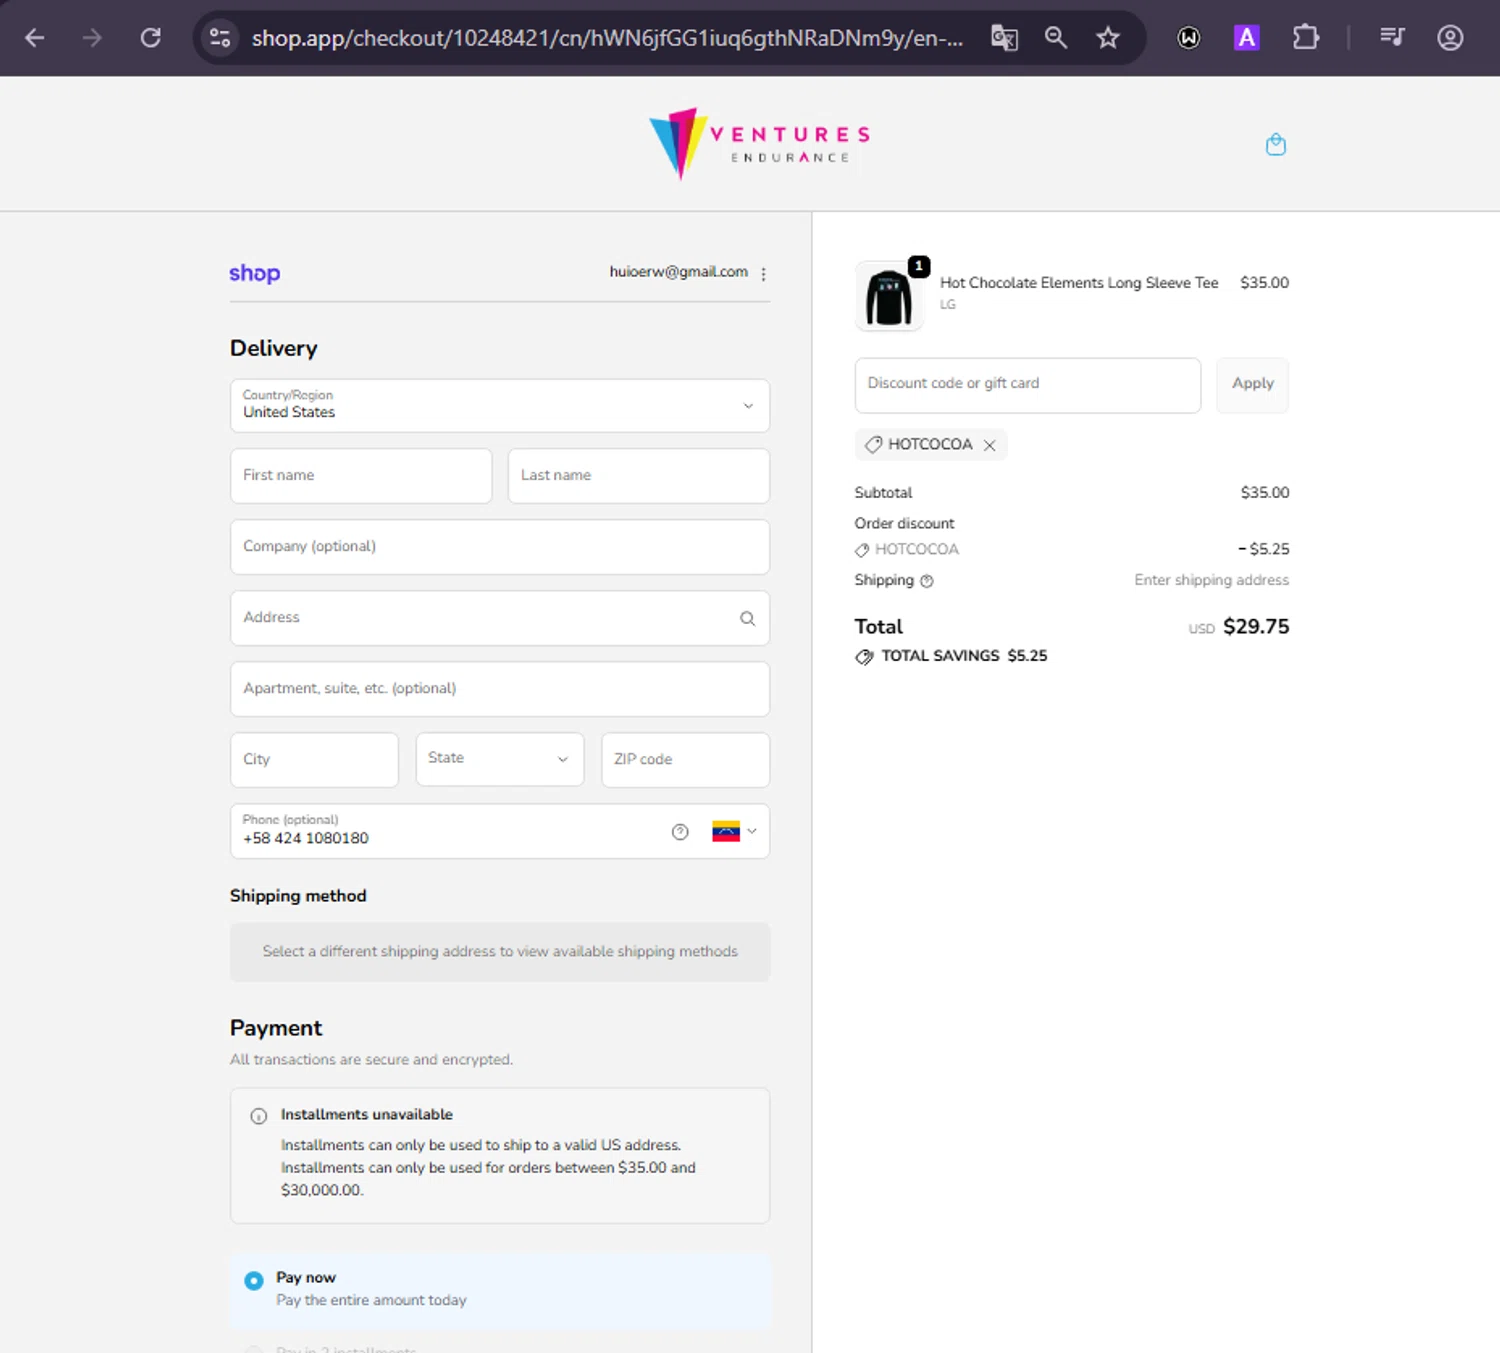Image resolution: width=1500 pixels, height=1353 pixels.
Task: Click the ZIP code field
Action: 686,760
